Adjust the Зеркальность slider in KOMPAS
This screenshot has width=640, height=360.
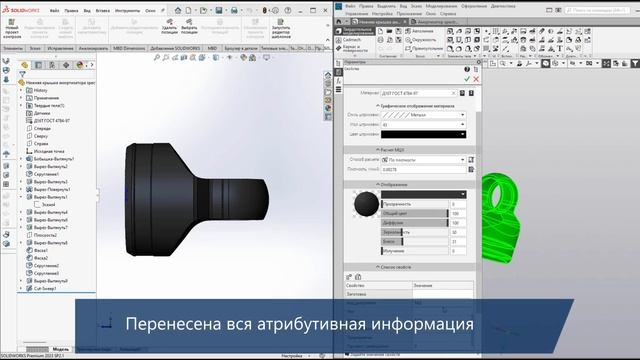pyautogui.click(x=414, y=232)
